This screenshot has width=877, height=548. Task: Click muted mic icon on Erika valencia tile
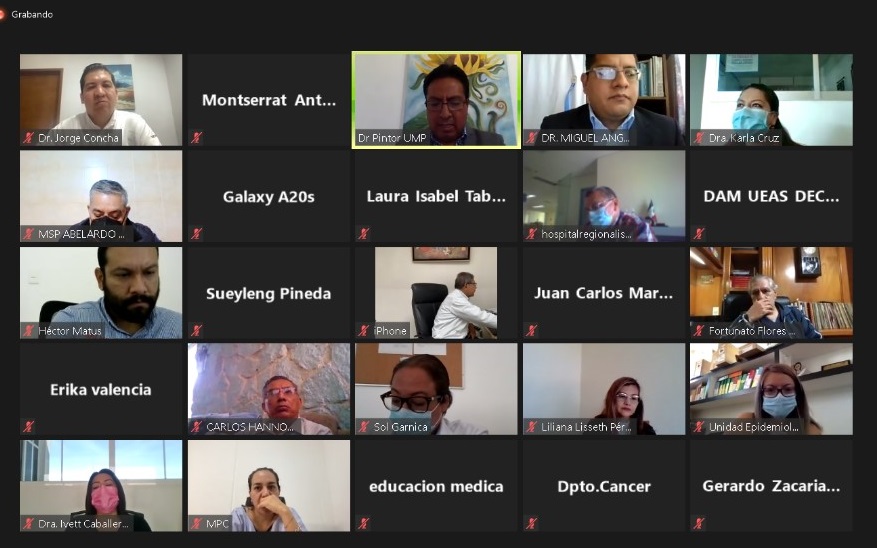(29, 427)
